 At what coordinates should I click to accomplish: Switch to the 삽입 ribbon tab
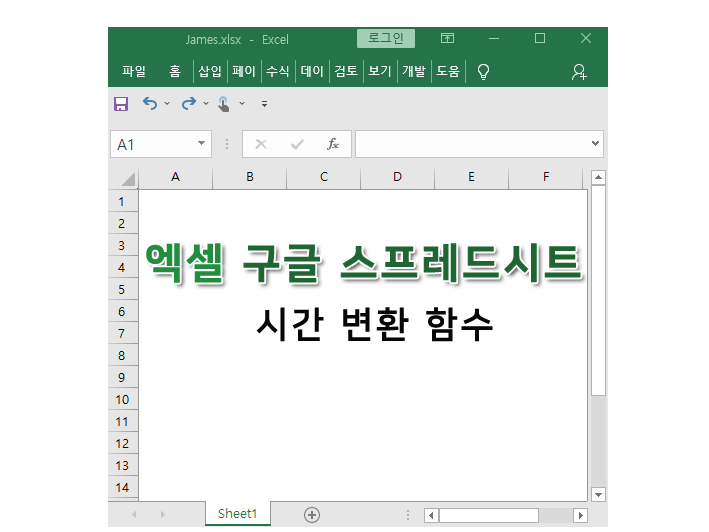[210, 71]
